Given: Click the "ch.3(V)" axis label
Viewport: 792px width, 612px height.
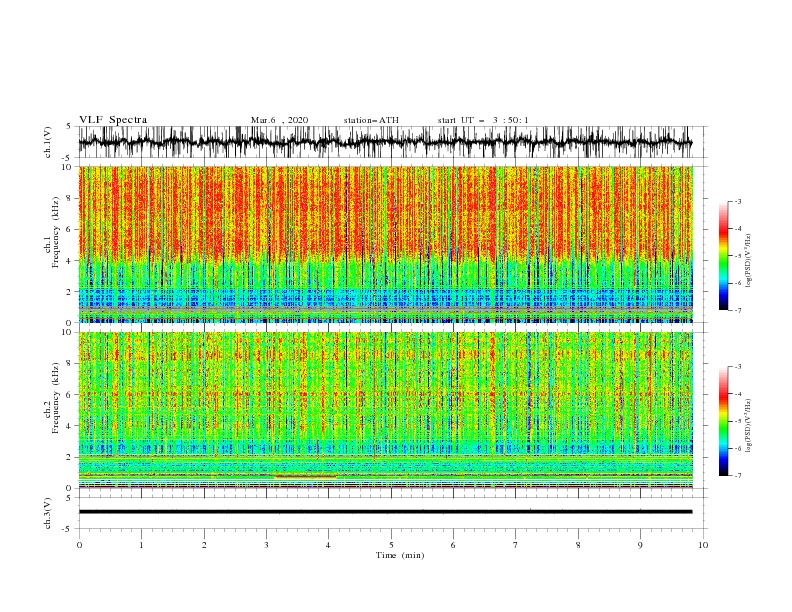Looking at the screenshot, I should tap(48, 513).
